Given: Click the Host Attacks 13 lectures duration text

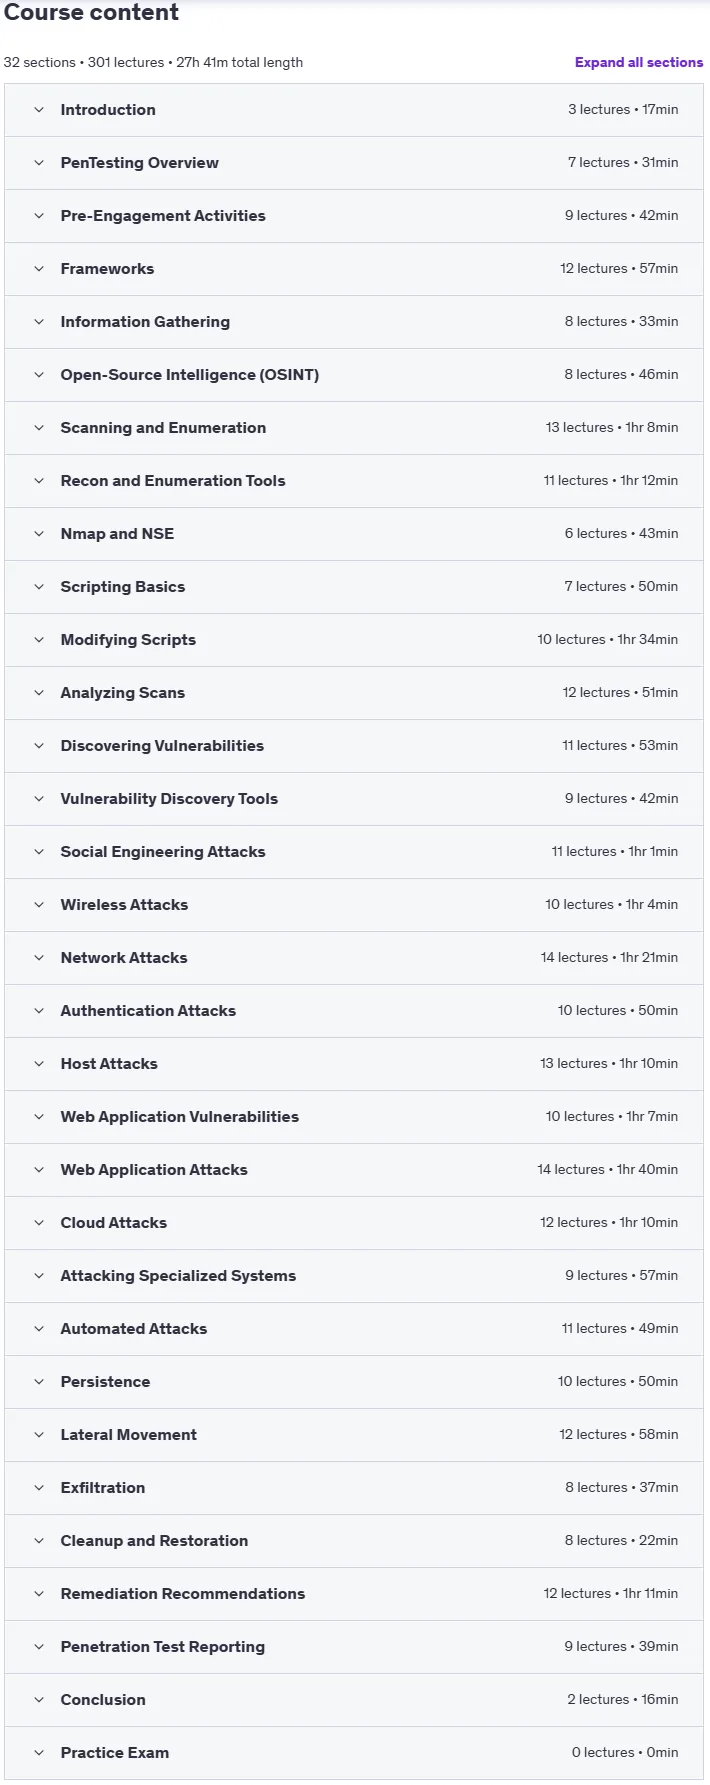Looking at the screenshot, I should [x=609, y=1064].
